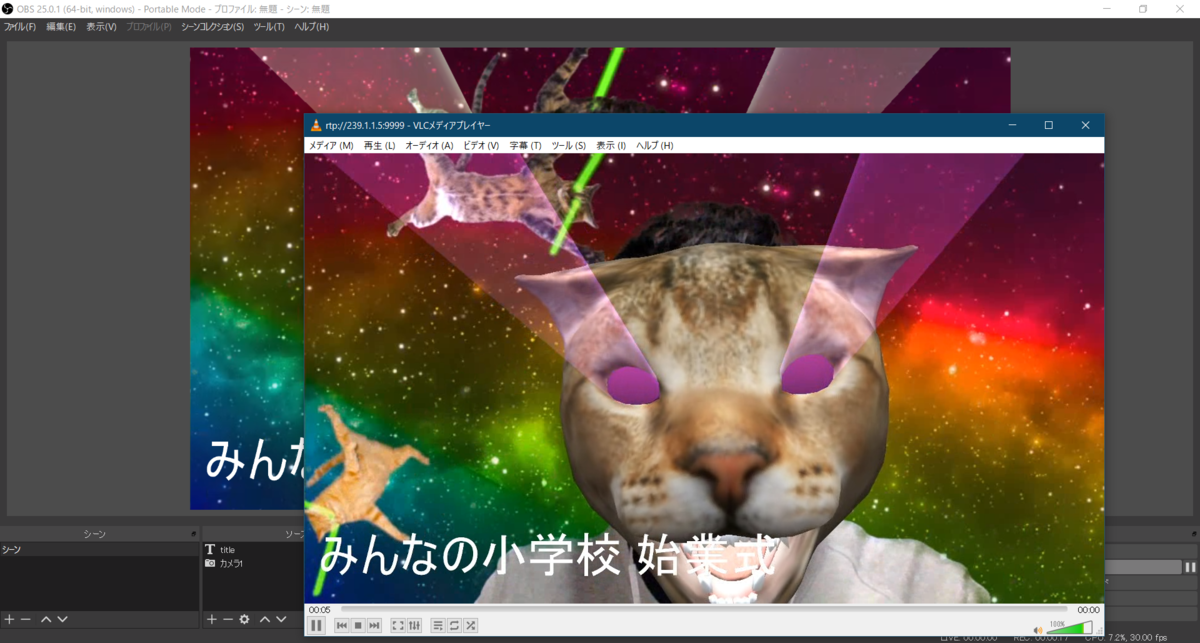Move the selected source up with the up chevron
This screenshot has height=643, width=1200.
pos(263,619)
